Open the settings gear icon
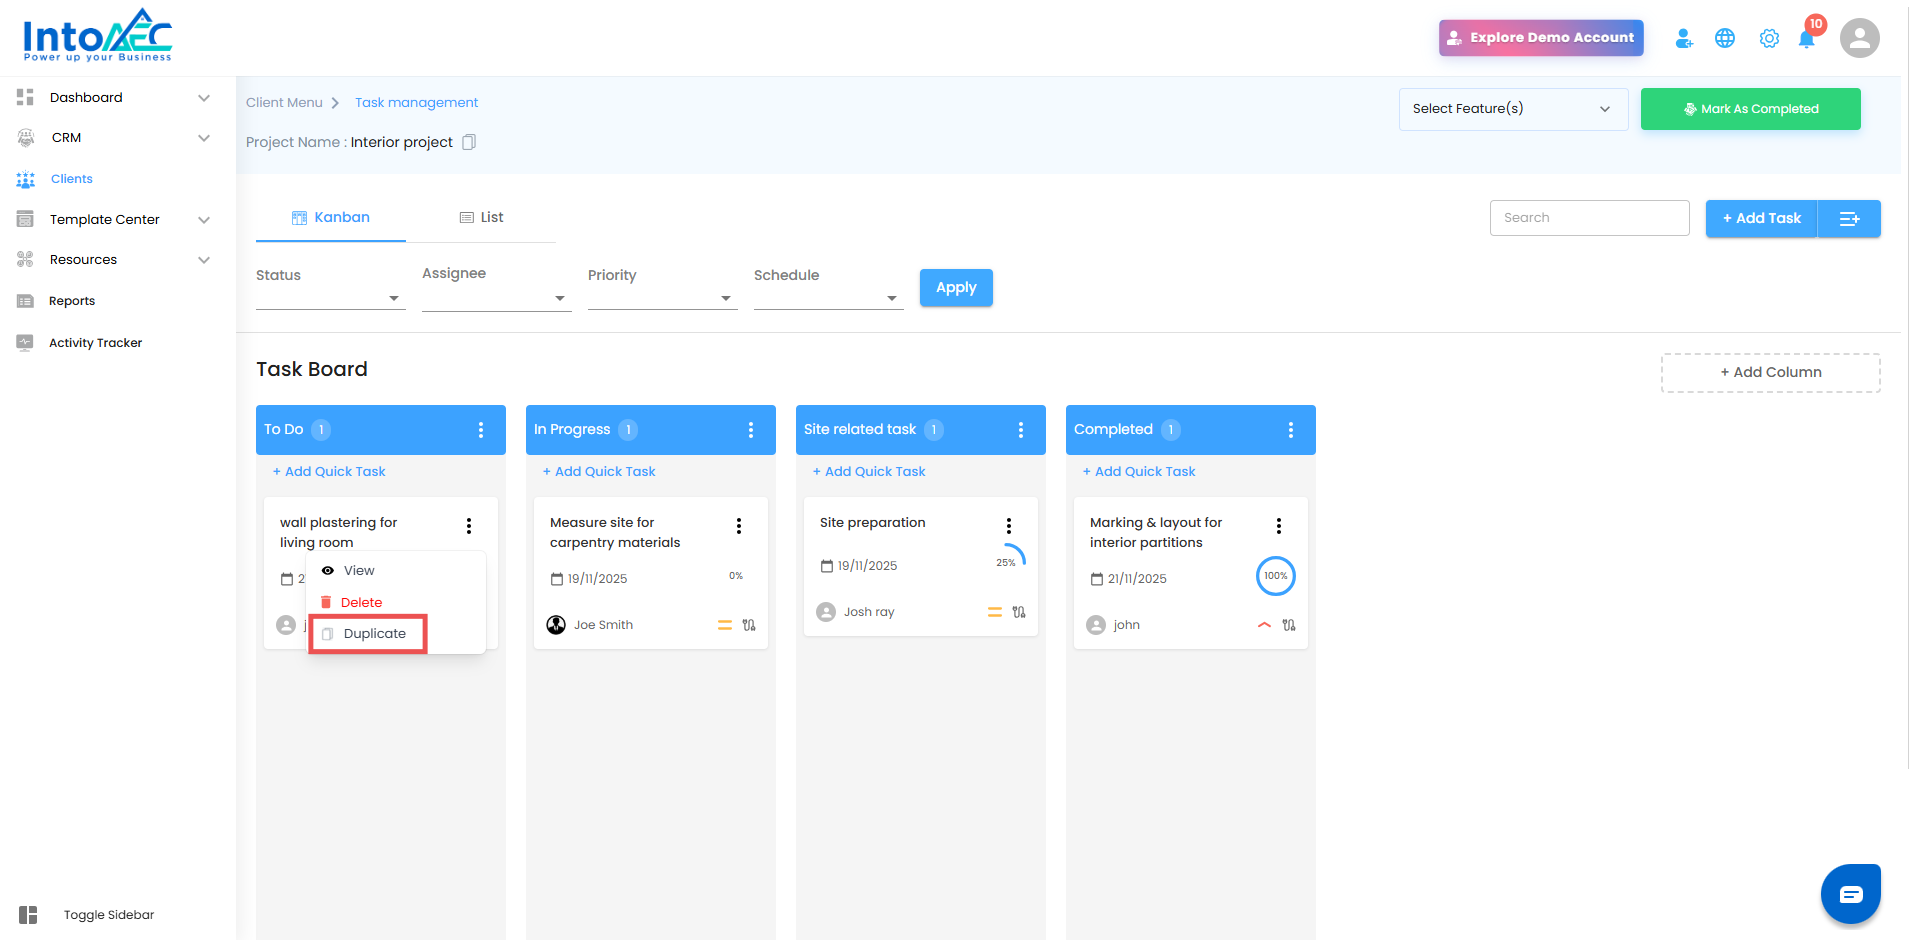The width and height of the screenshot is (1909, 940). click(x=1769, y=38)
